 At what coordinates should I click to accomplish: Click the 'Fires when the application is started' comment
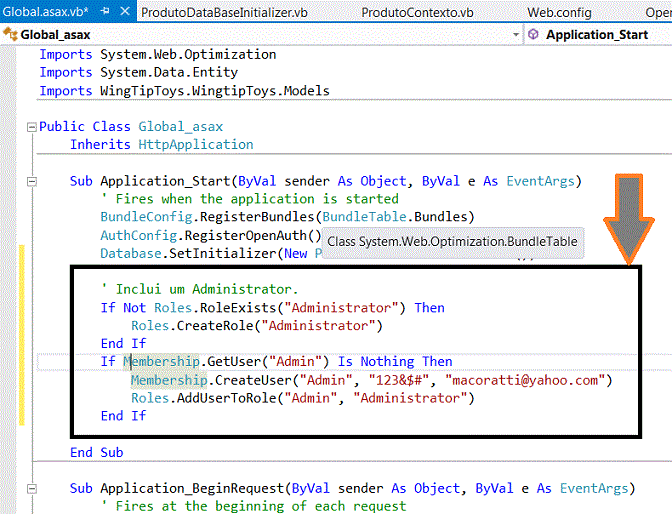coord(250,199)
